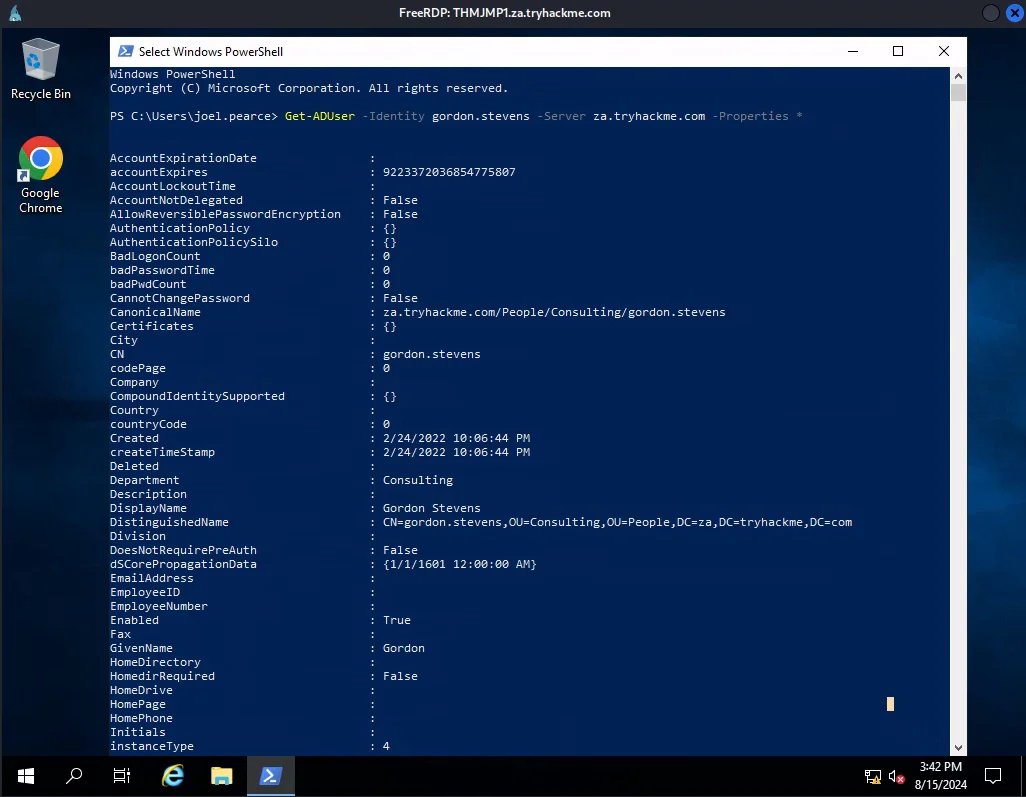The width and height of the screenshot is (1026, 797).
Task: Open Task View on the taskbar
Action: [122, 776]
